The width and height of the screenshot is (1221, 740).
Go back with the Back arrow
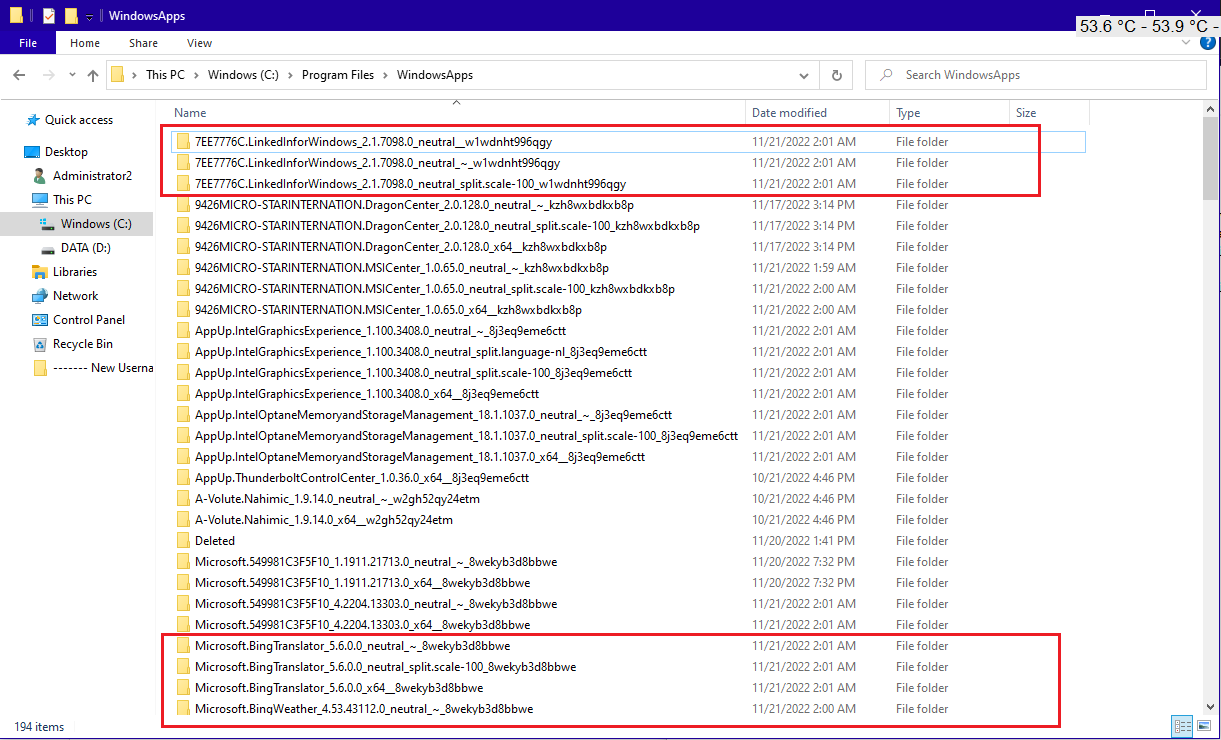tap(19, 75)
